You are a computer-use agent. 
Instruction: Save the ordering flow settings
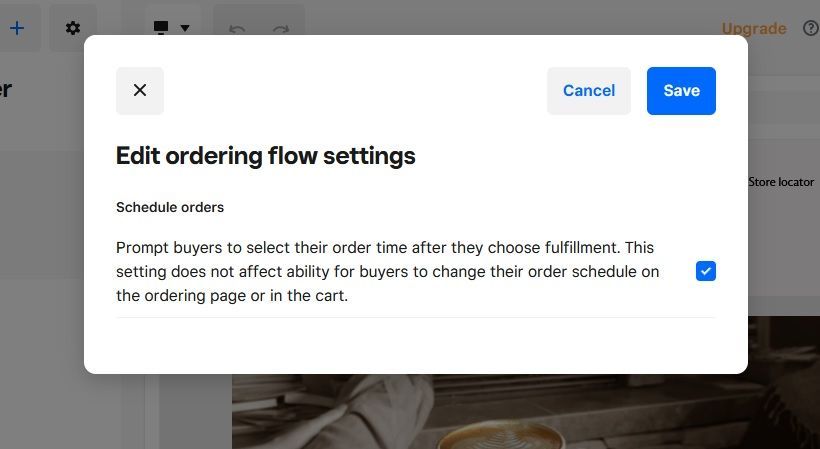pyautogui.click(x=681, y=91)
